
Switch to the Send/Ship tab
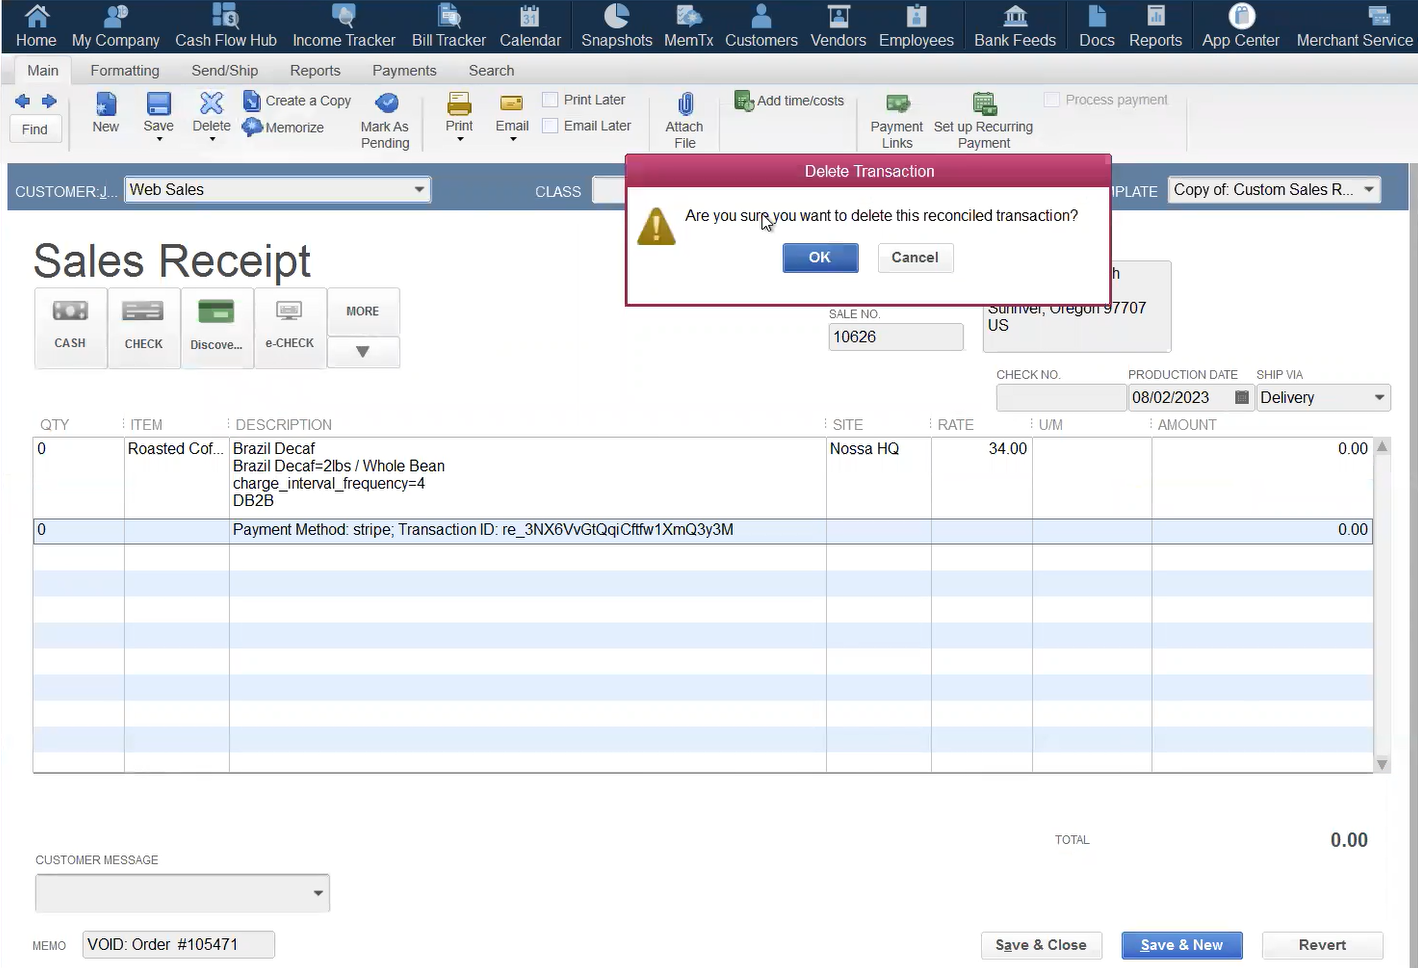click(225, 70)
